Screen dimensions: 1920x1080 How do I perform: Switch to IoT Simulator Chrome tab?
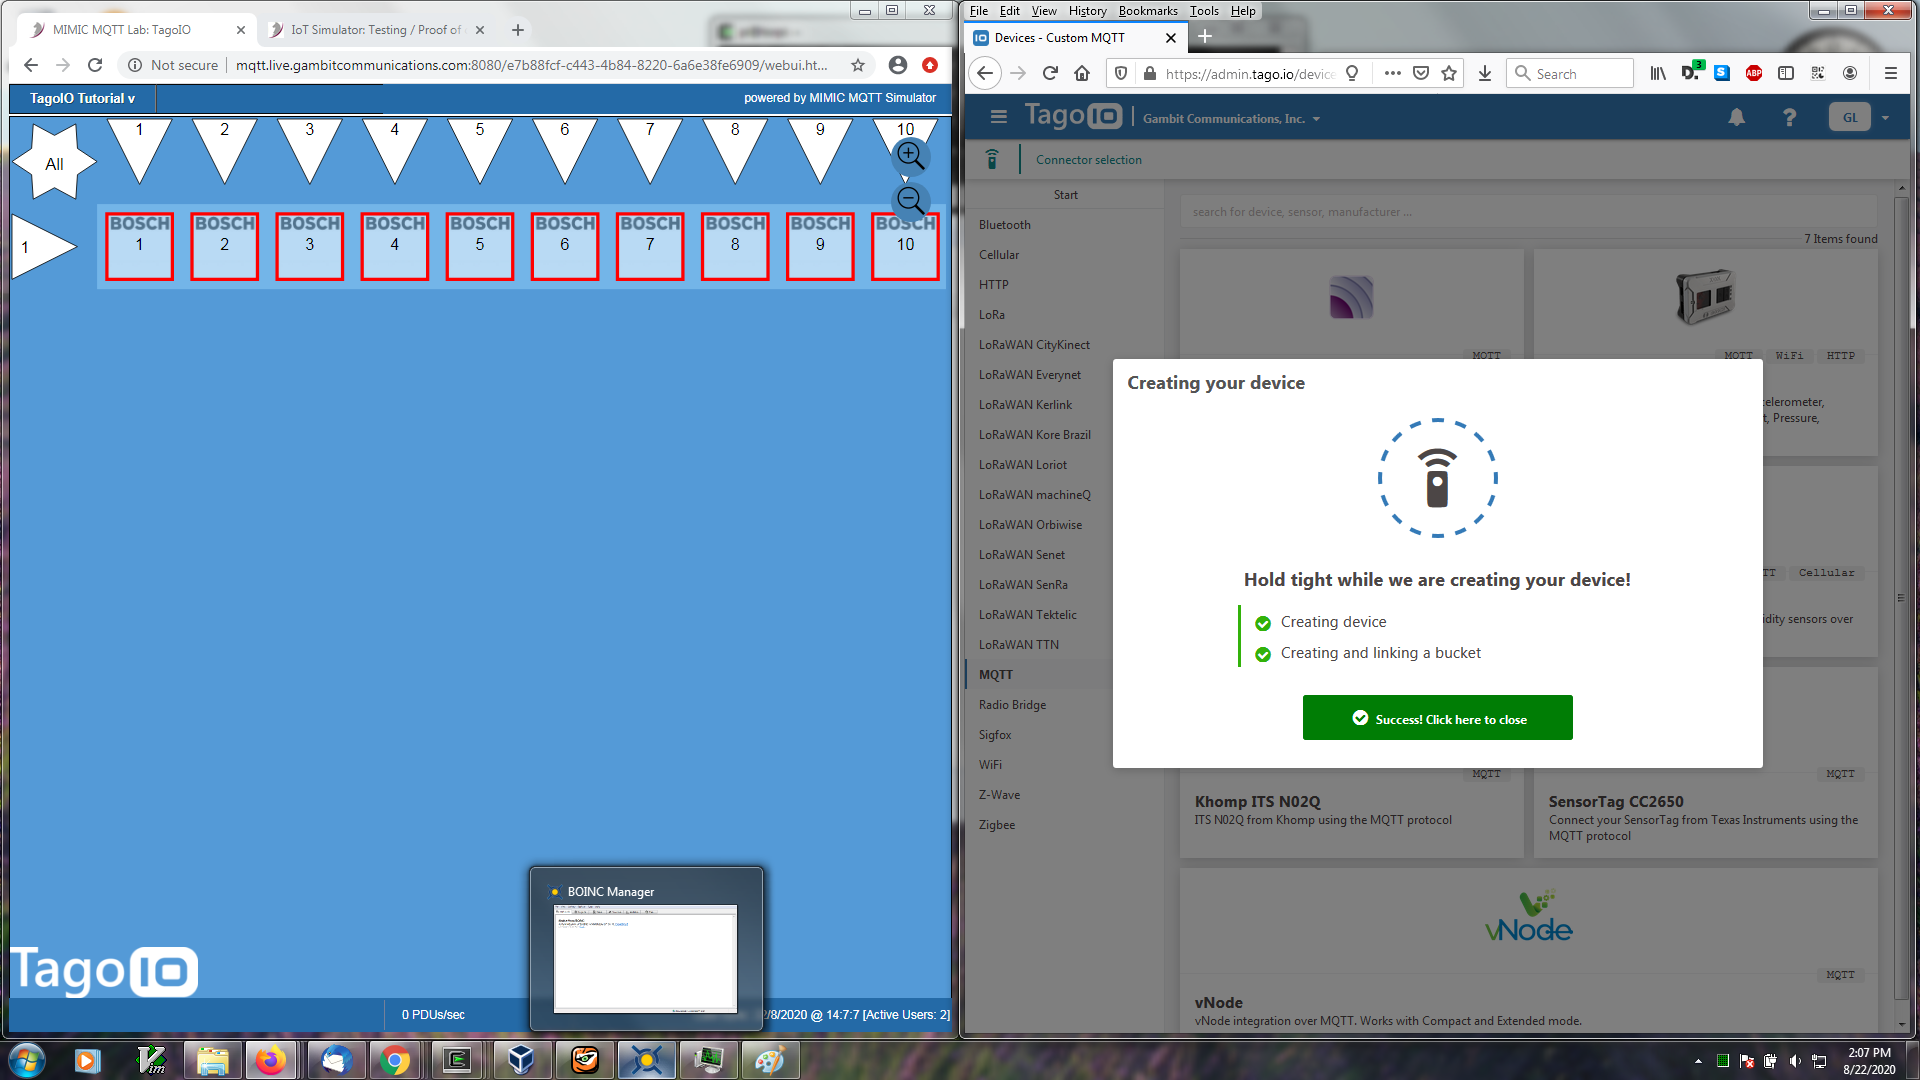pos(376,30)
